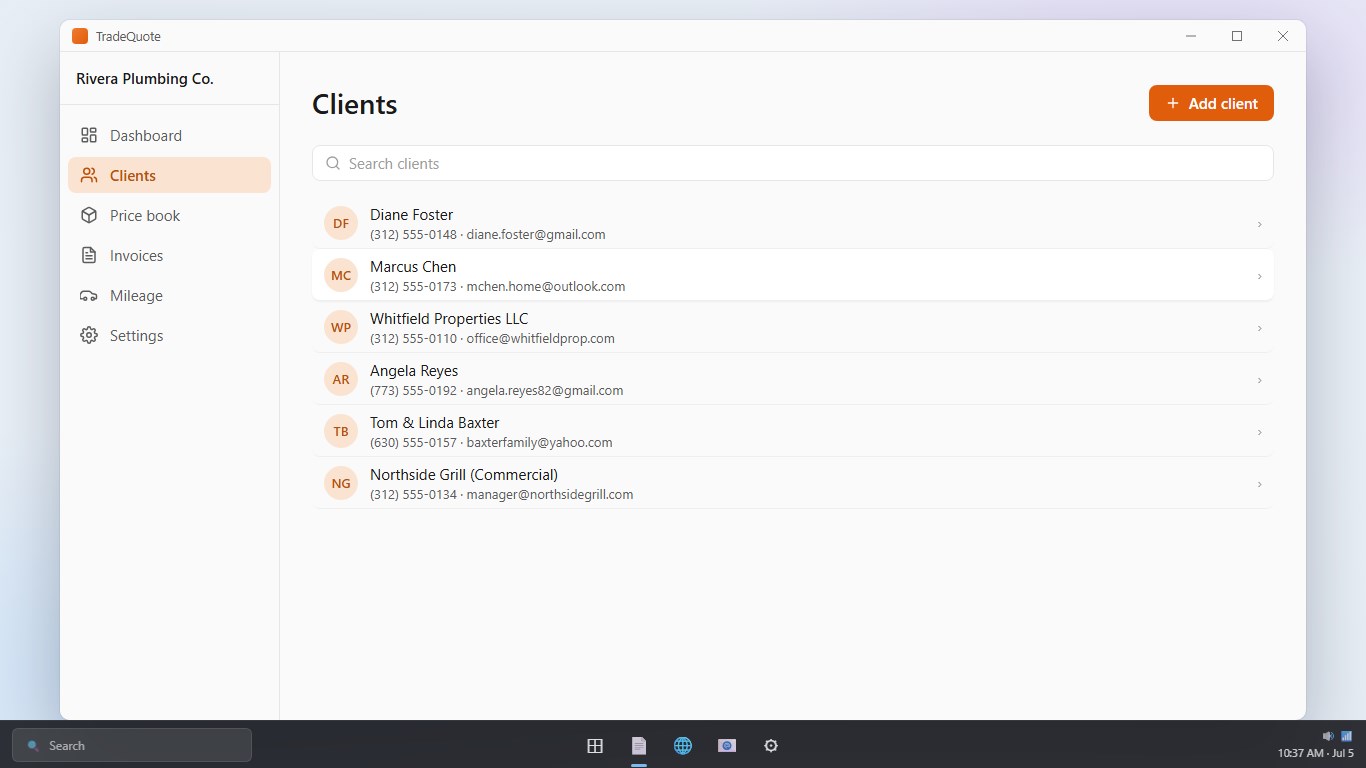
Task: Open the clock showing 10:37 AM
Action: coord(1315,753)
